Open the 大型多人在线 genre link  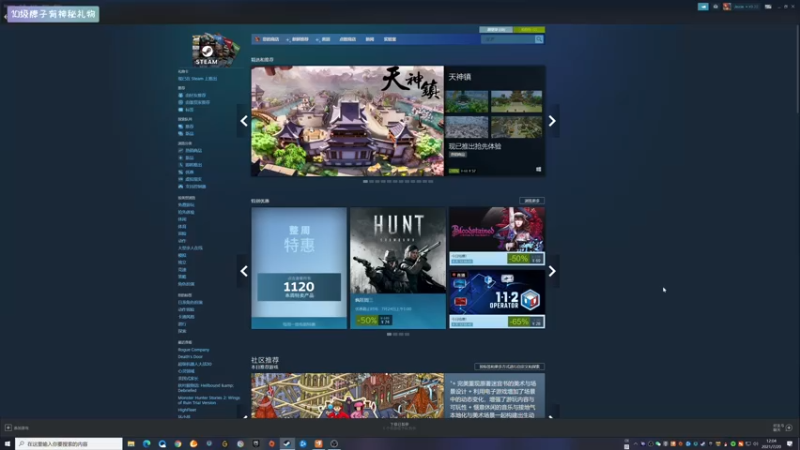(x=190, y=248)
